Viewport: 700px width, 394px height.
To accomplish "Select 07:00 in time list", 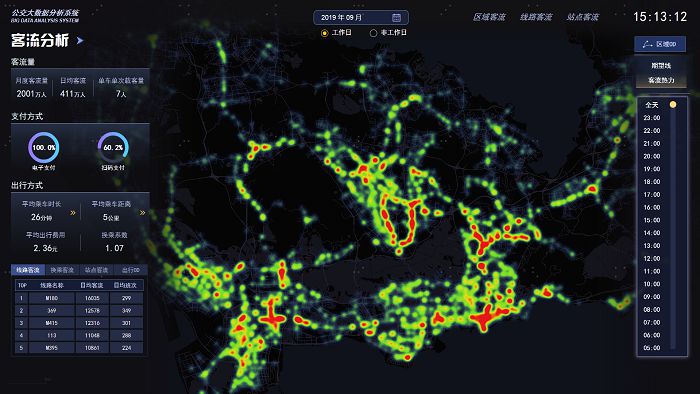I will pyautogui.click(x=652, y=323).
